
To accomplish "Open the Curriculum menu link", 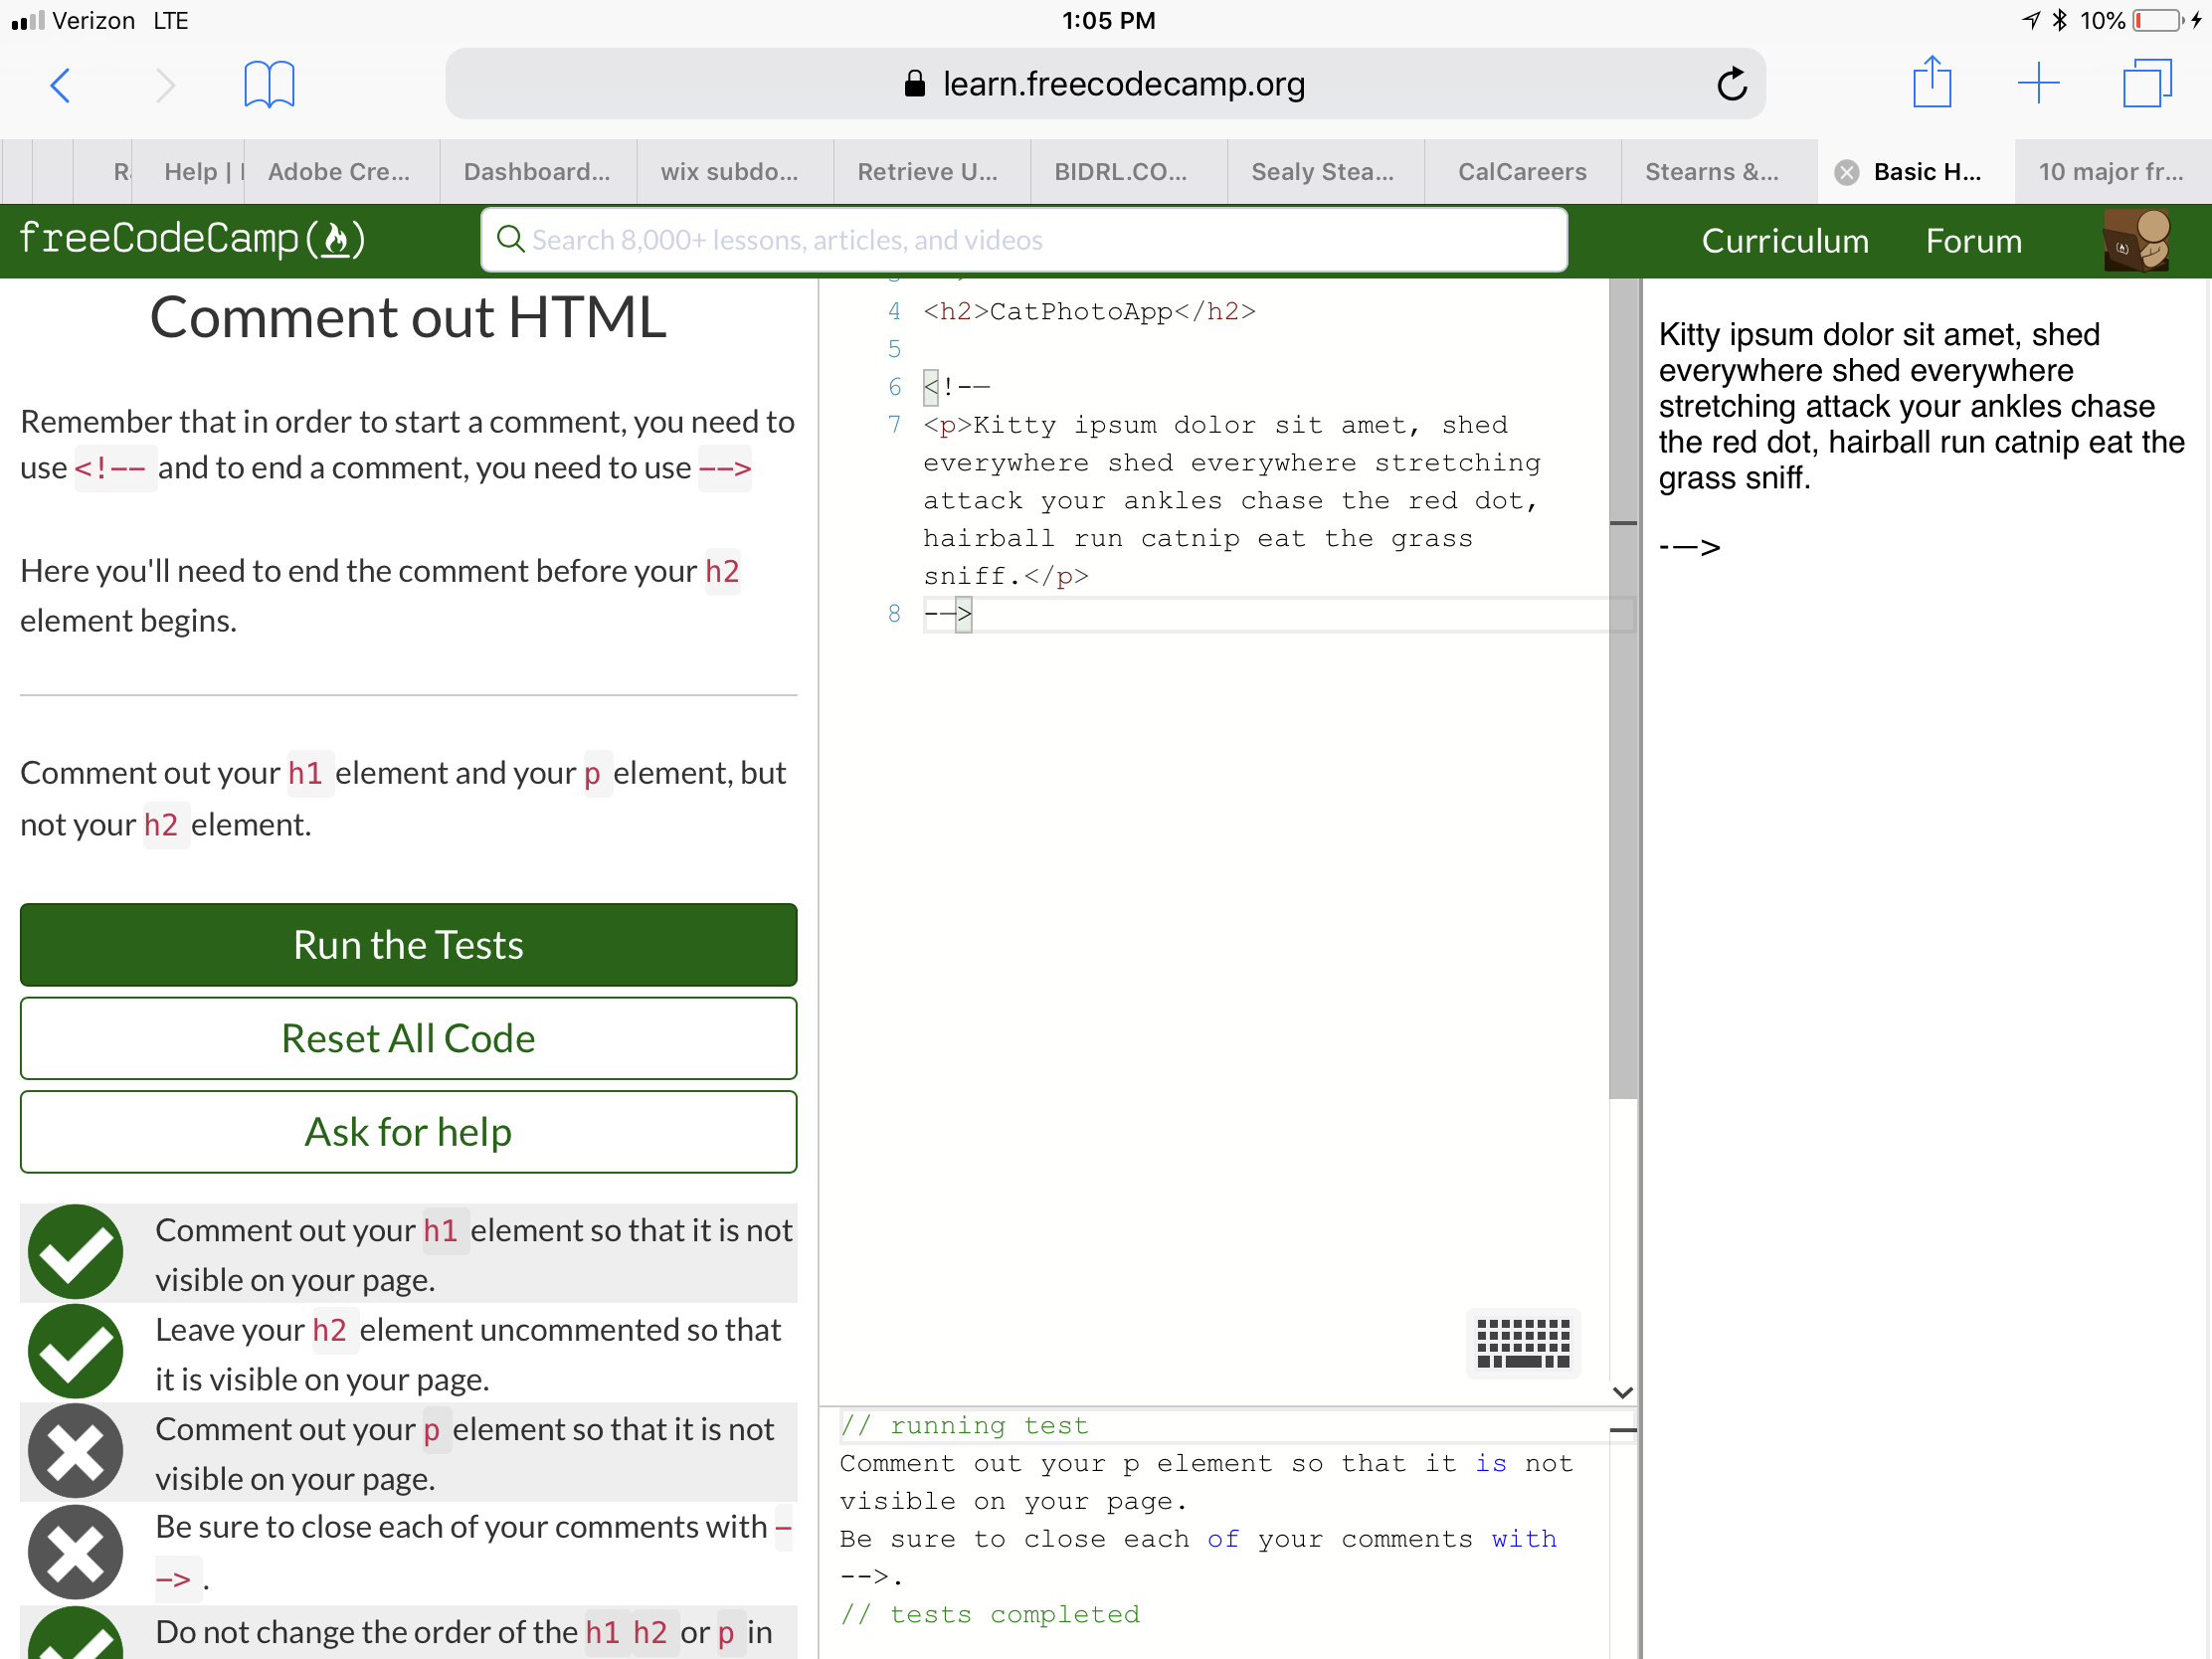I will pyautogui.click(x=1784, y=241).
